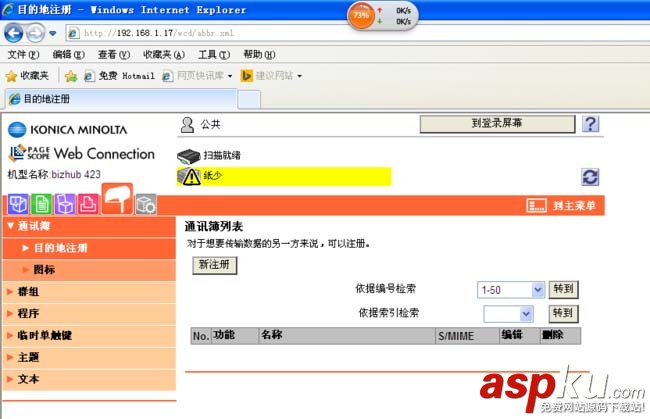Click the 73% network speed monitor widget

pos(382,16)
